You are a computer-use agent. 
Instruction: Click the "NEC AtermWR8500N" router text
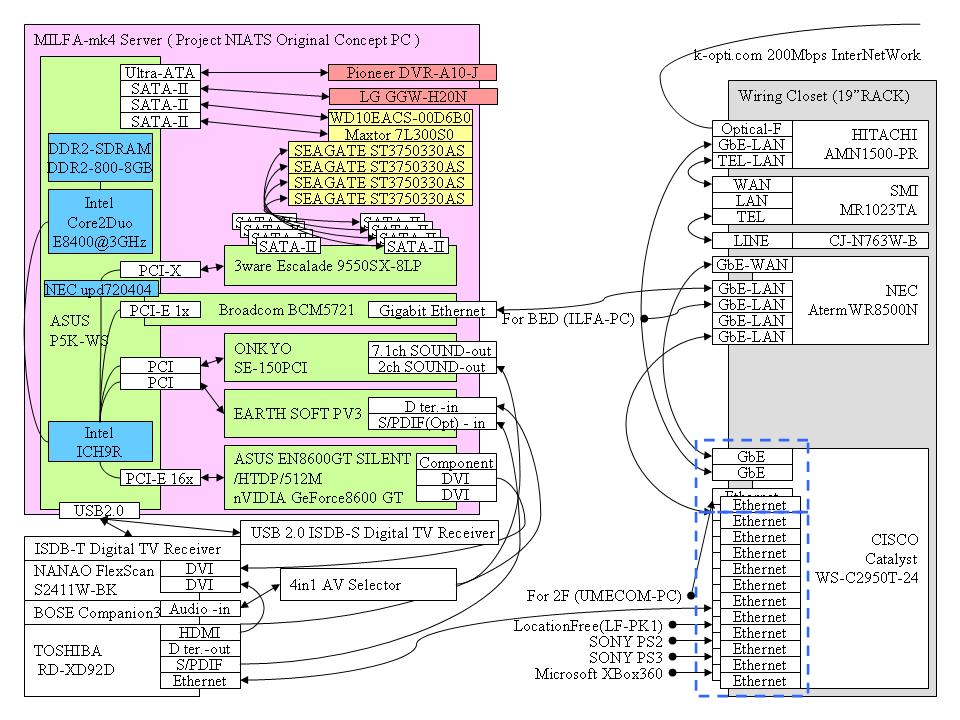pos(863,300)
